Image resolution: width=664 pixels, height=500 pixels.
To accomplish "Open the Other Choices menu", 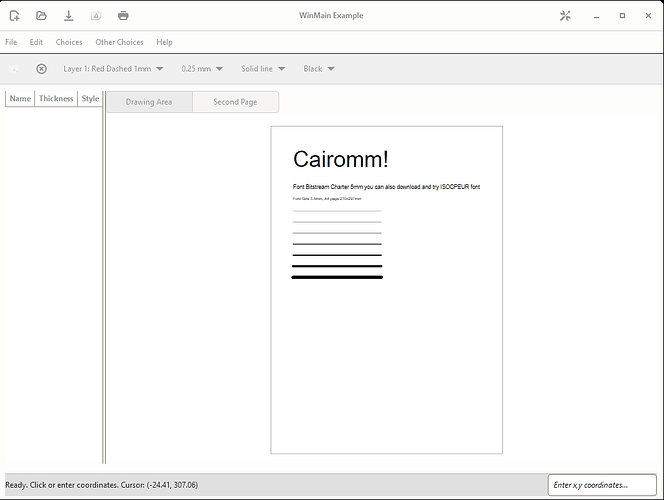I will coord(119,42).
